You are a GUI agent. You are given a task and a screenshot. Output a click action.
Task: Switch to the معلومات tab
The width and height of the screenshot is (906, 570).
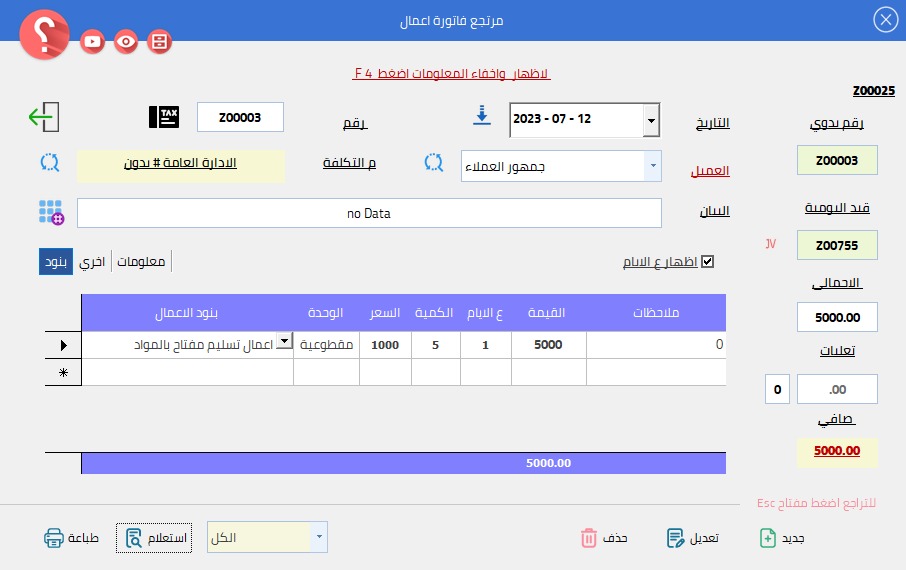(x=141, y=262)
